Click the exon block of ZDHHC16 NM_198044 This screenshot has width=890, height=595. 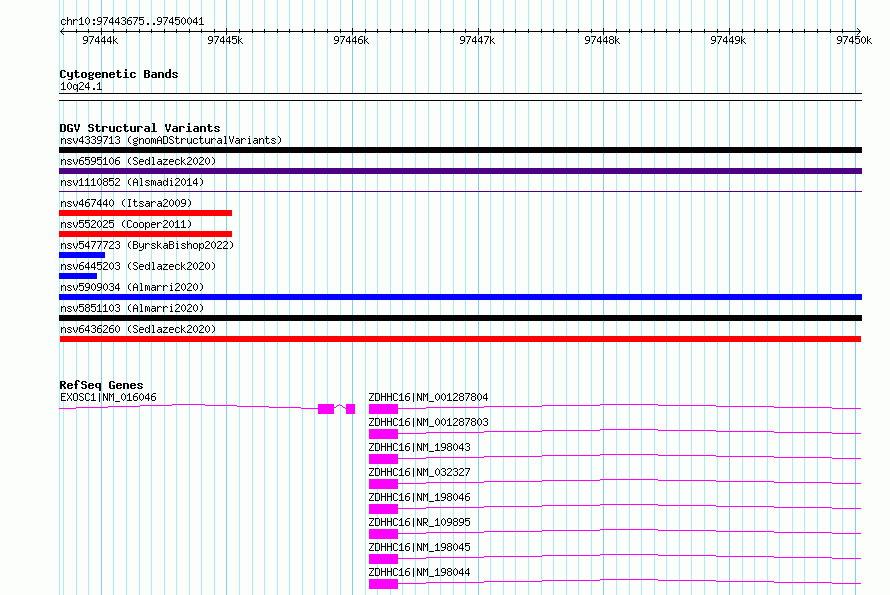click(383, 584)
